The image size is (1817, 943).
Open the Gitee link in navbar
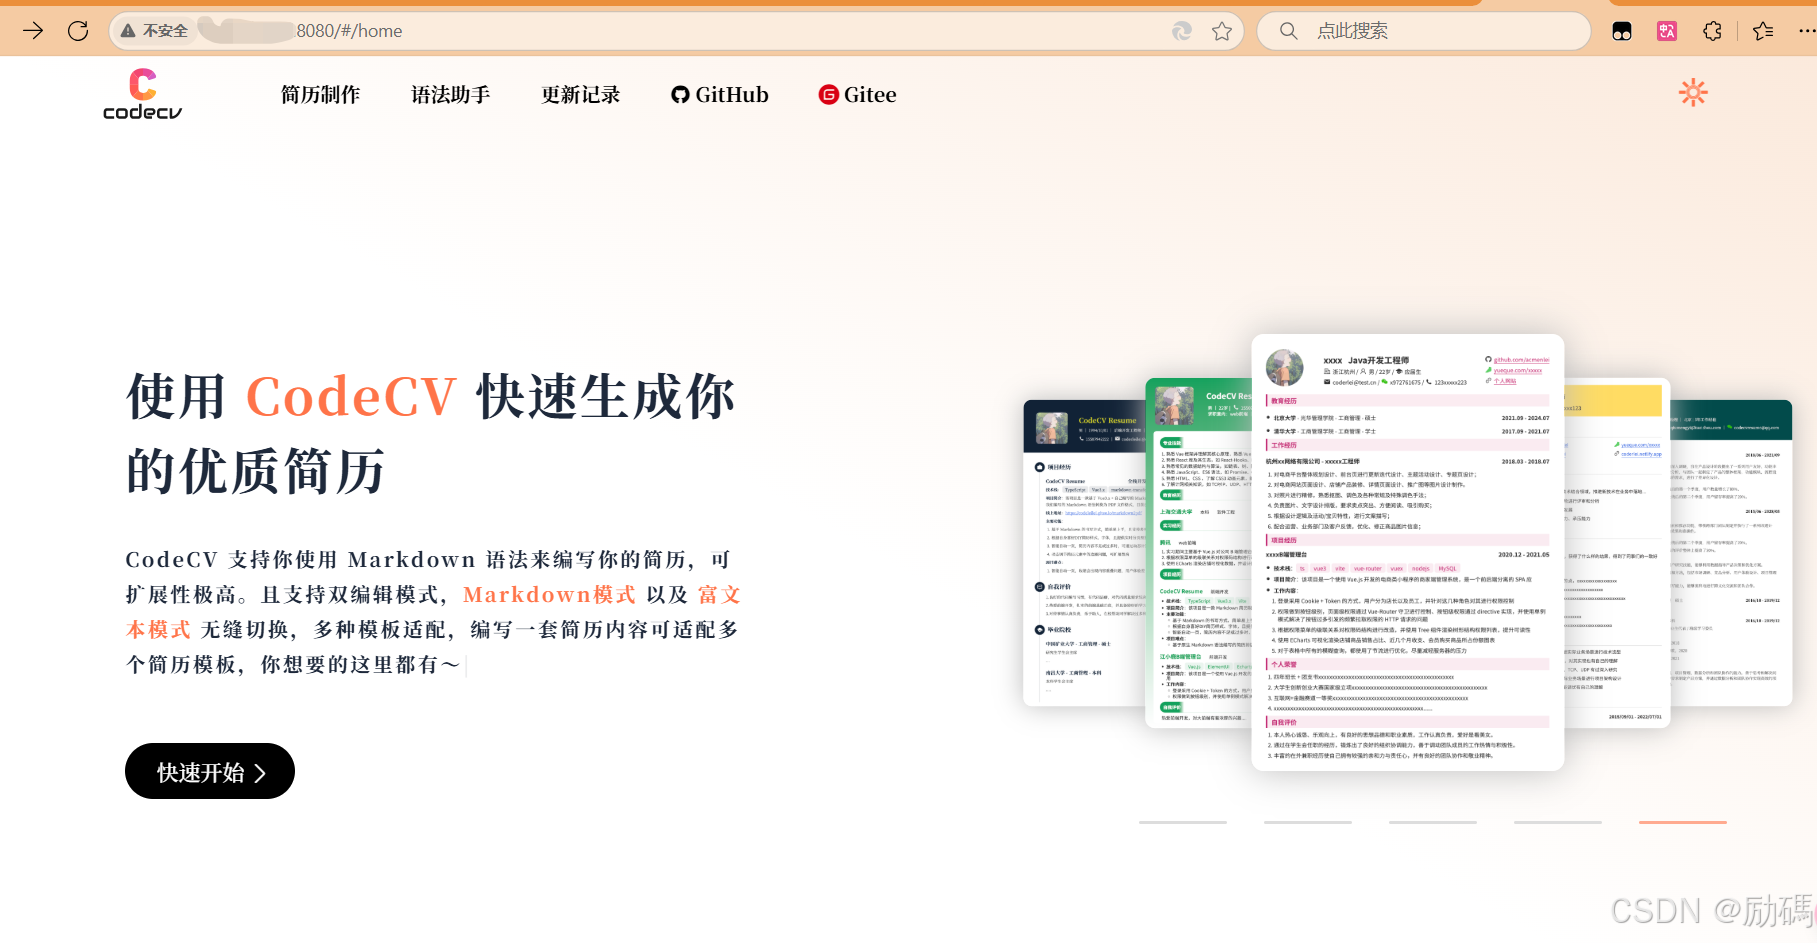pyautogui.click(x=857, y=95)
